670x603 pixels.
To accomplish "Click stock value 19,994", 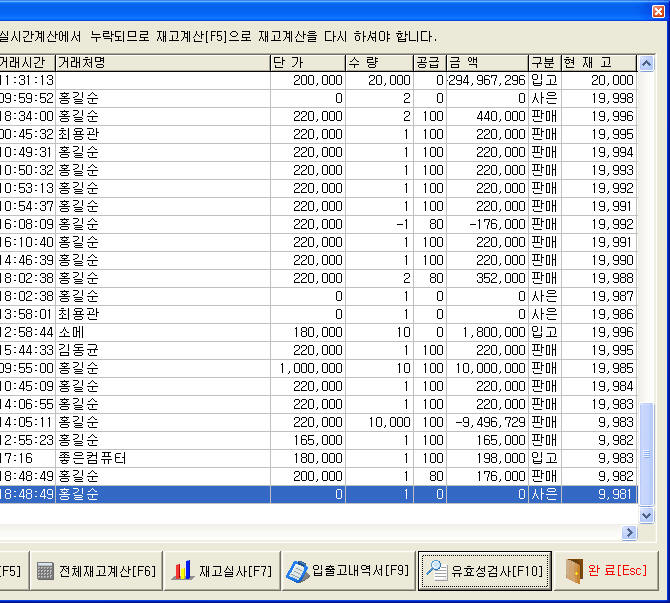I will pos(612,152).
